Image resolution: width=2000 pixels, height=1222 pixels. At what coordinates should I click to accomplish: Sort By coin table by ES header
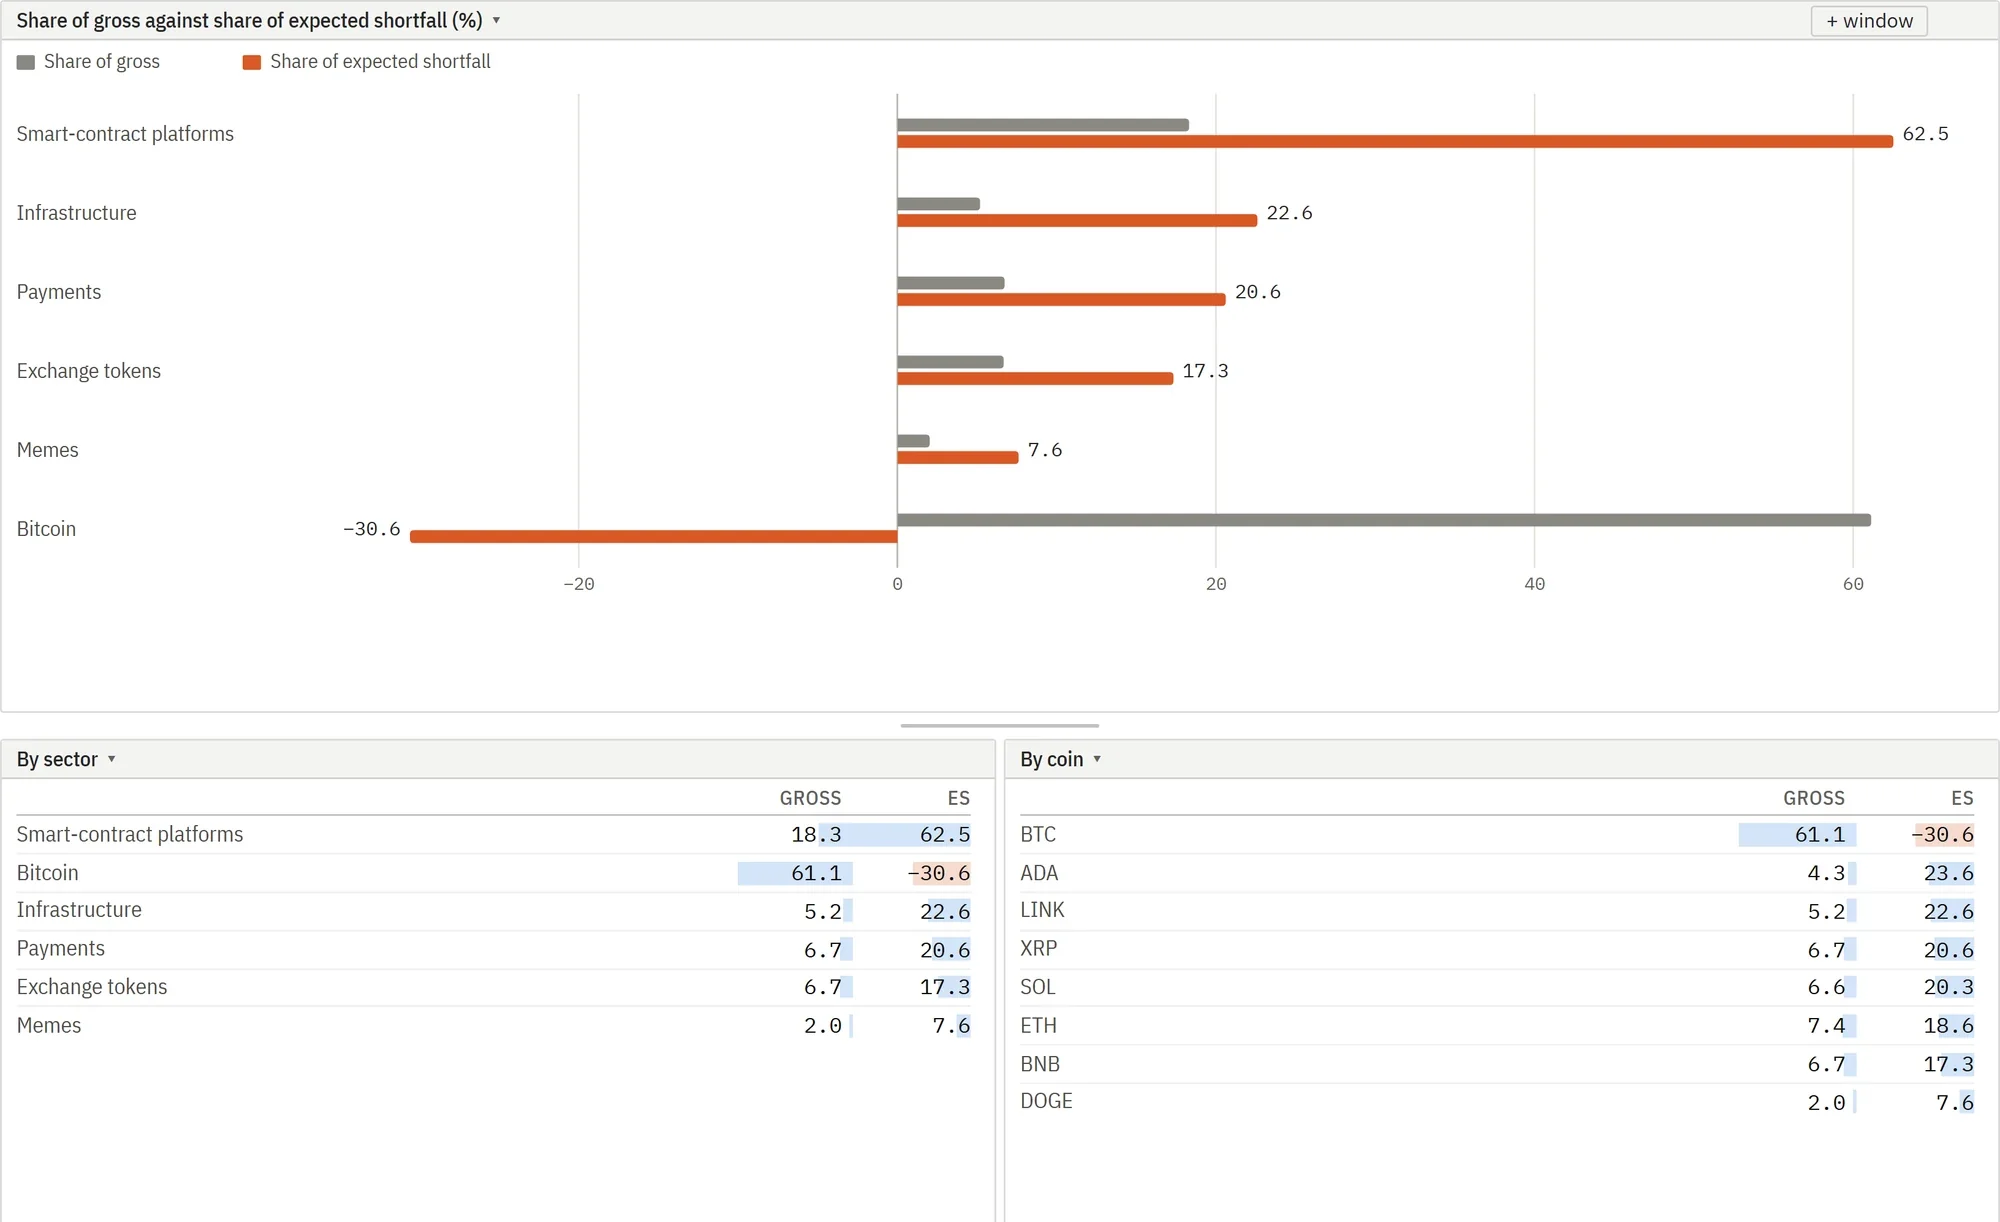[x=1962, y=798]
